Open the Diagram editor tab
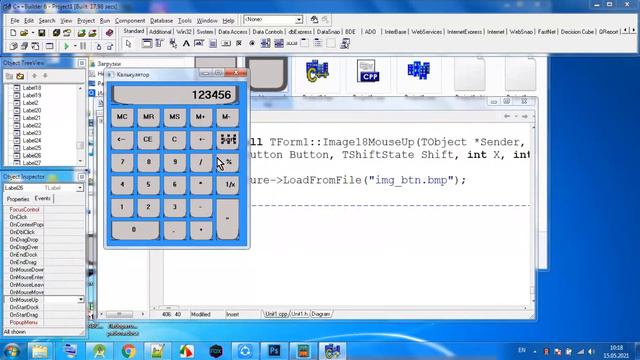640x360 pixels. pyautogui.click(x=321, y=314)
